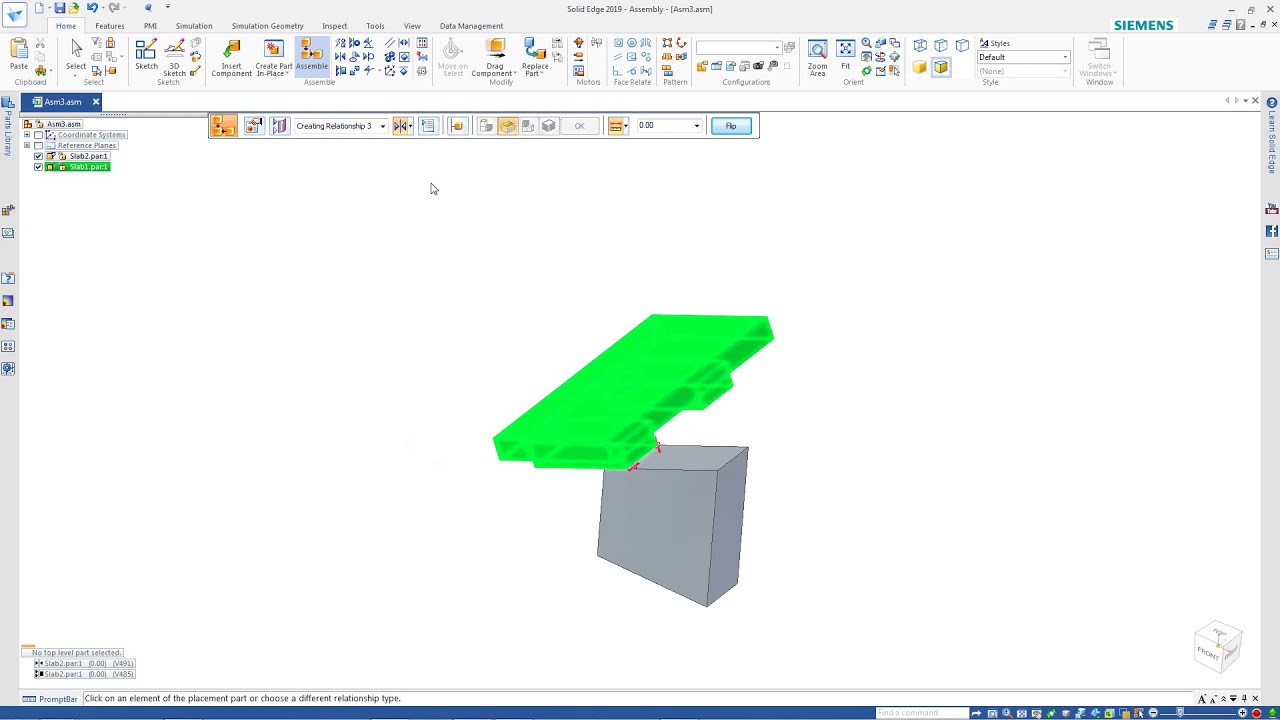
Task: Activate the Assemble command
Action: click(311, 55)
